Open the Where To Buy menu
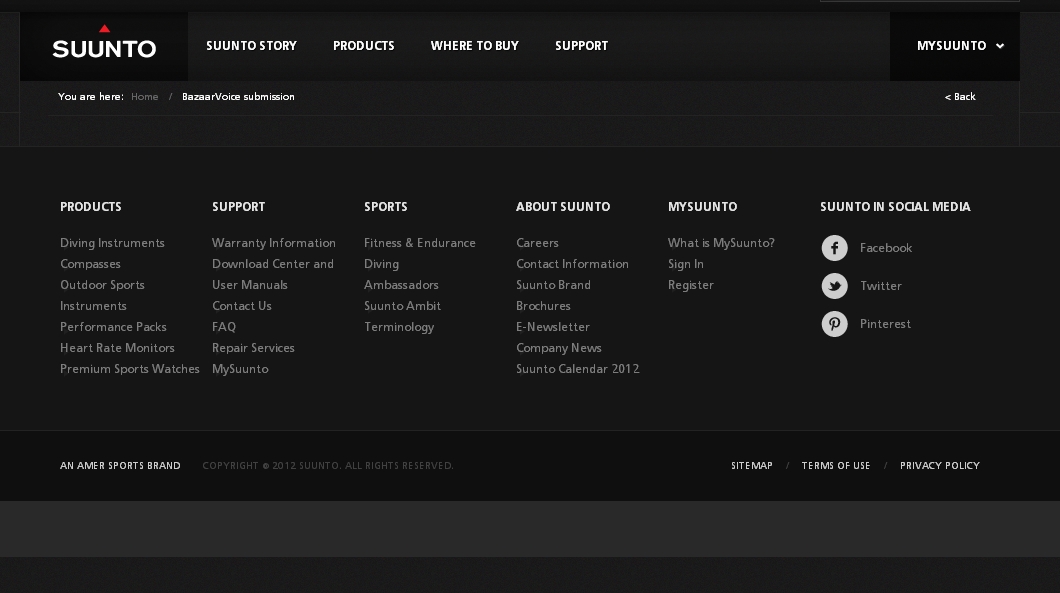Image resolution: width=1060 pixels, height=593 pixels. pos(475,46)
